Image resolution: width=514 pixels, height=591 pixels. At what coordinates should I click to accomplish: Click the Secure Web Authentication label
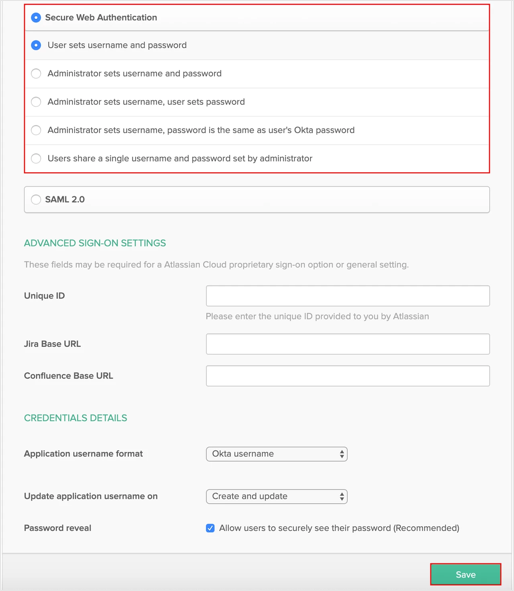coord(101,17)
